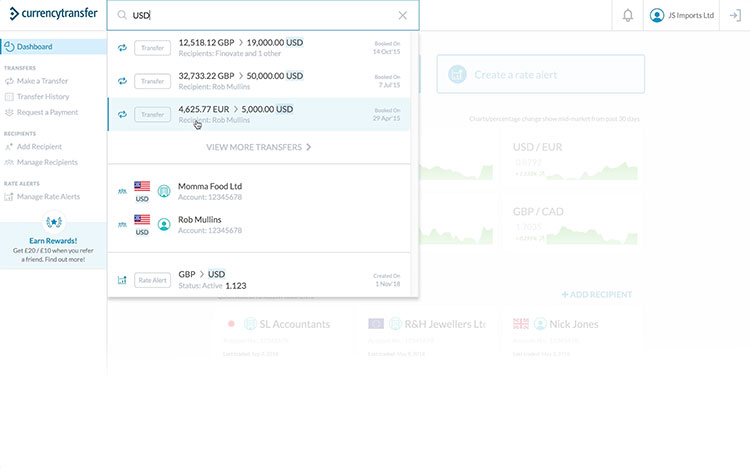Click the magnifier search icon
750x468 pixels.
pyautogui.click(x=122, y=16)
